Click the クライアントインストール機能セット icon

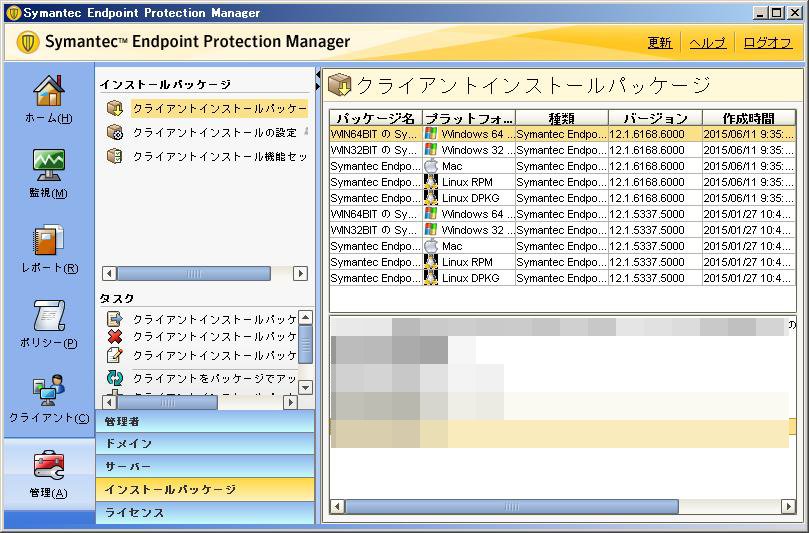(115, 156)
